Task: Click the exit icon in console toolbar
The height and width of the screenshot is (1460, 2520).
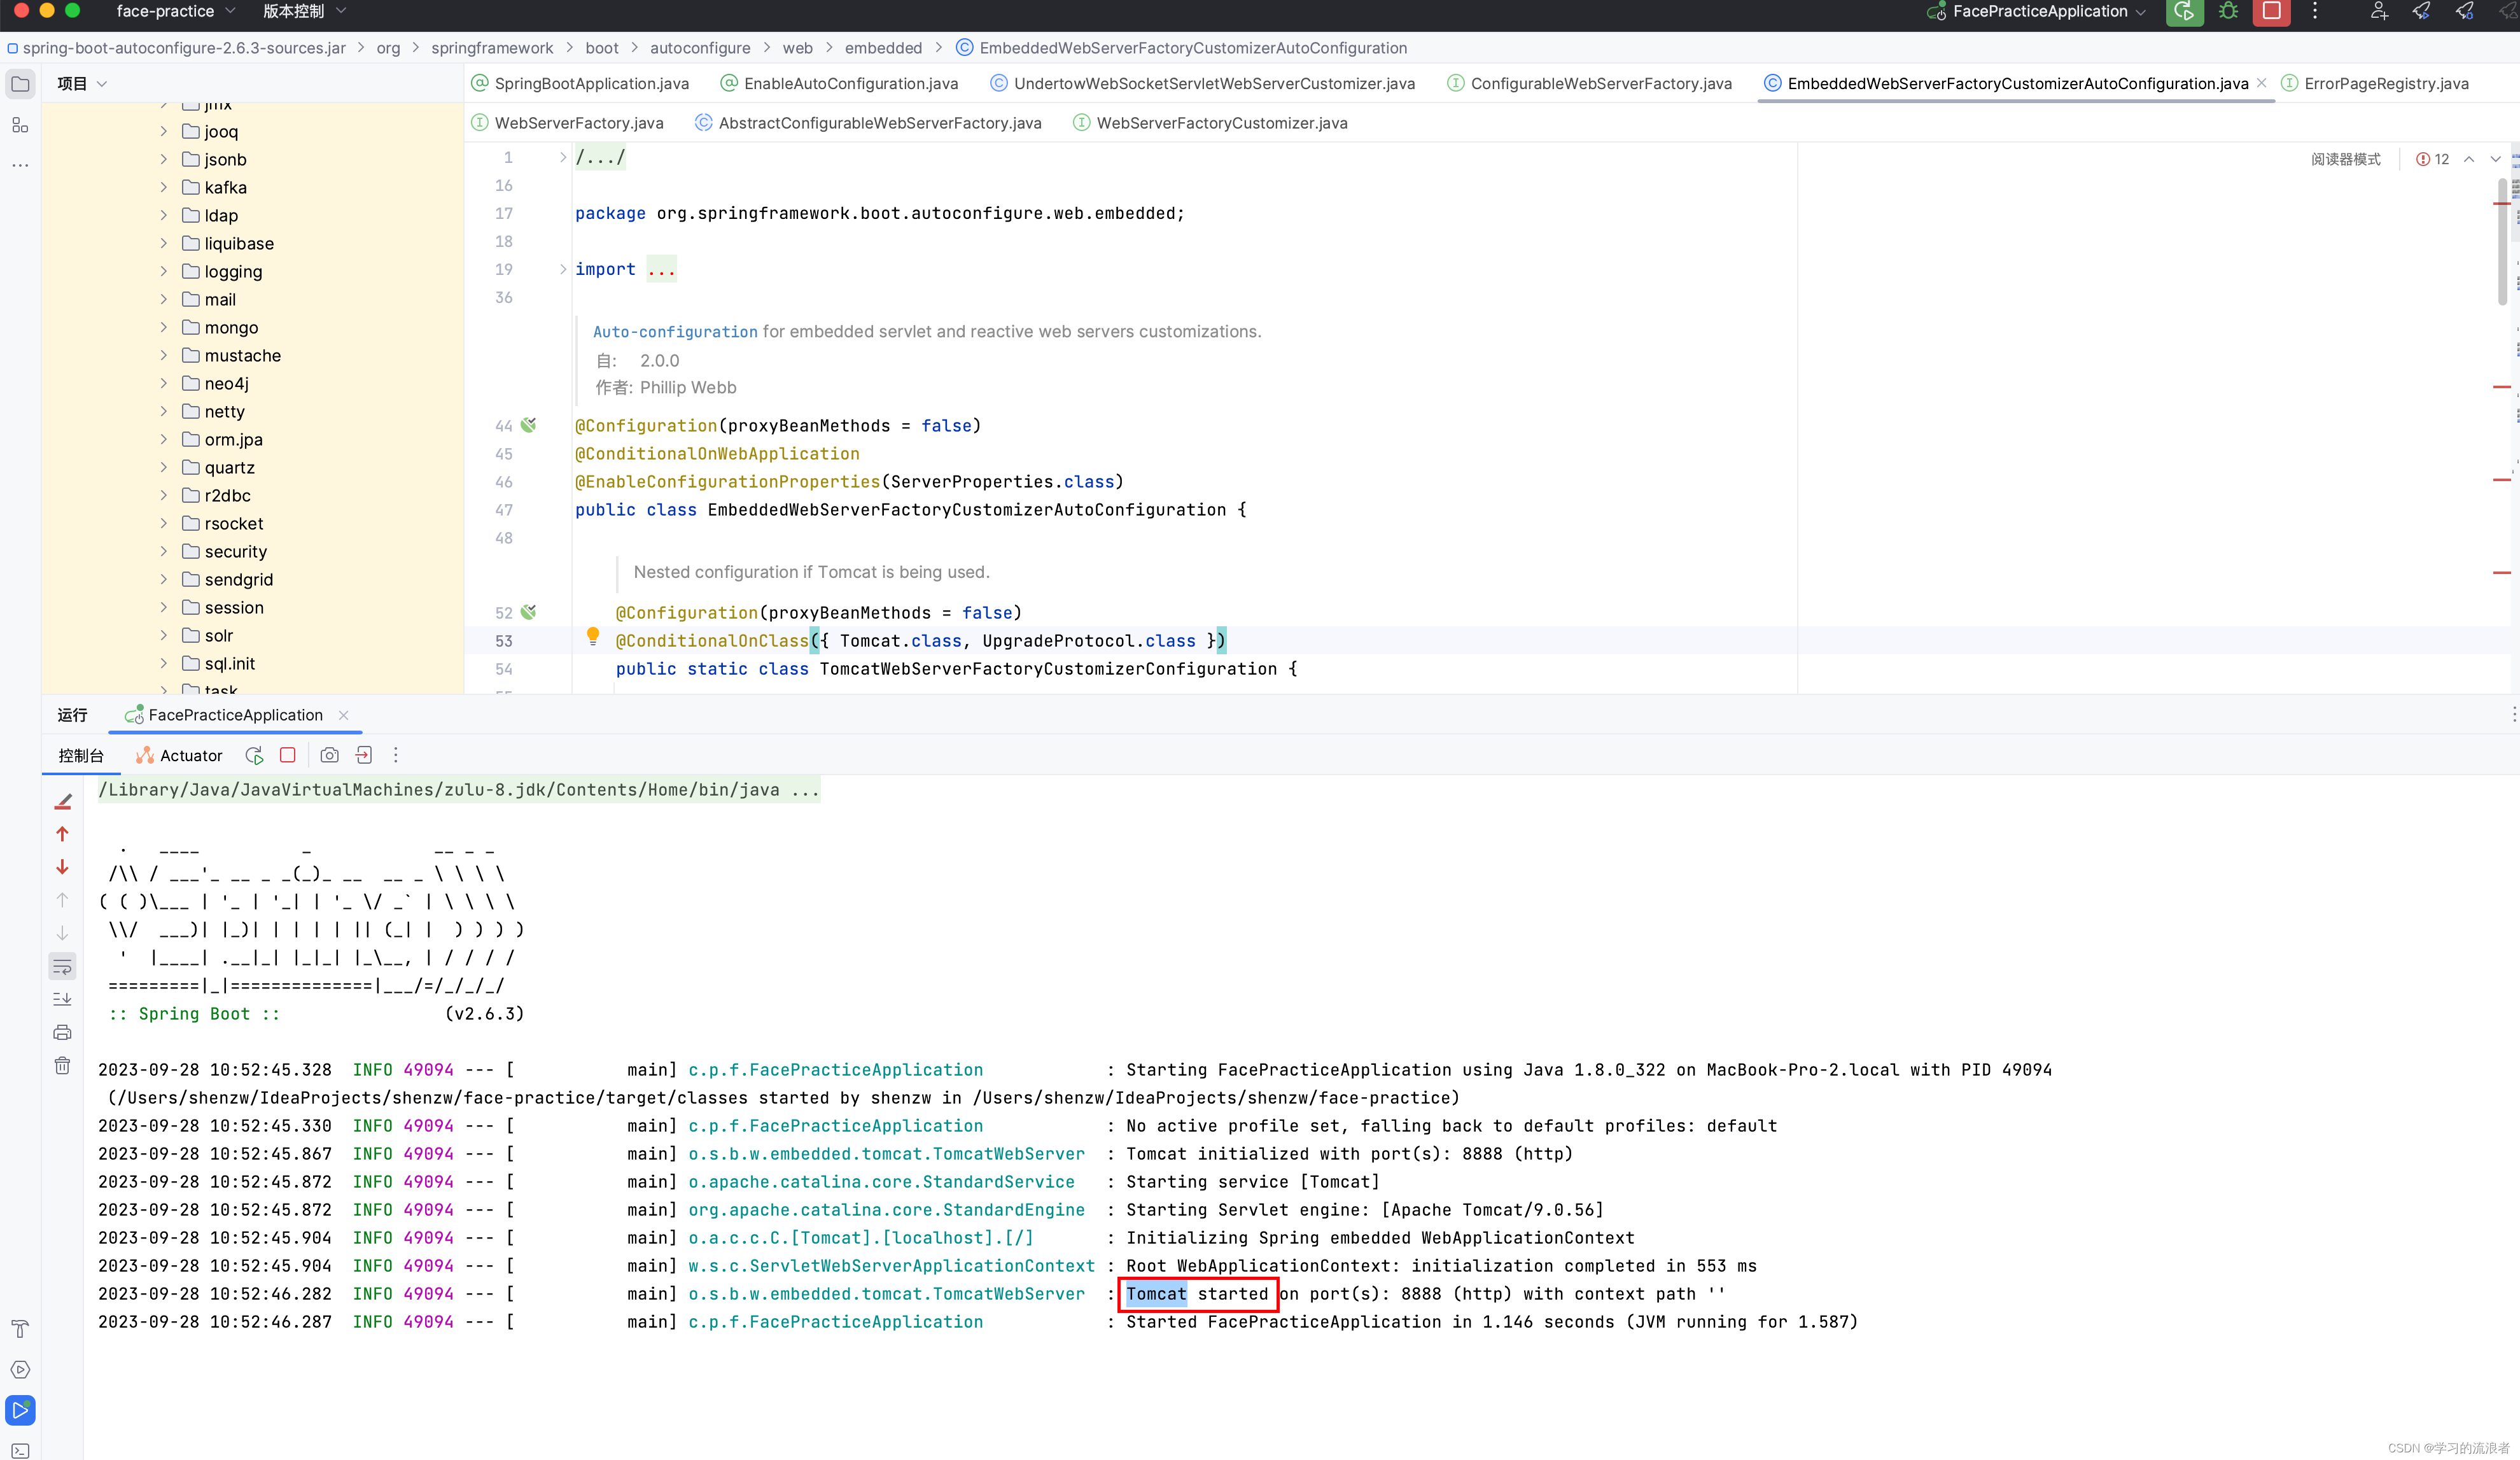Action: pyautogui.click(x=363, y=755)
